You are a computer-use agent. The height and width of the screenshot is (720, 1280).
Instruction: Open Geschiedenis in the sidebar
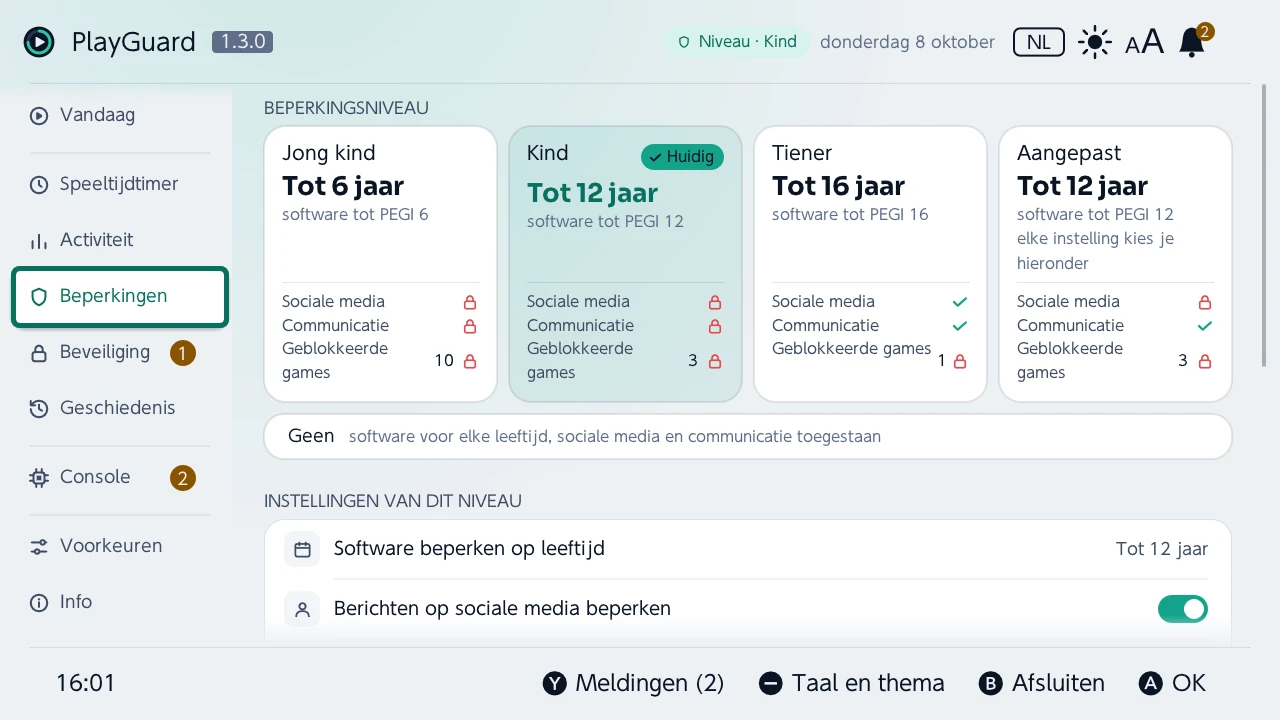tap(120, 408)
